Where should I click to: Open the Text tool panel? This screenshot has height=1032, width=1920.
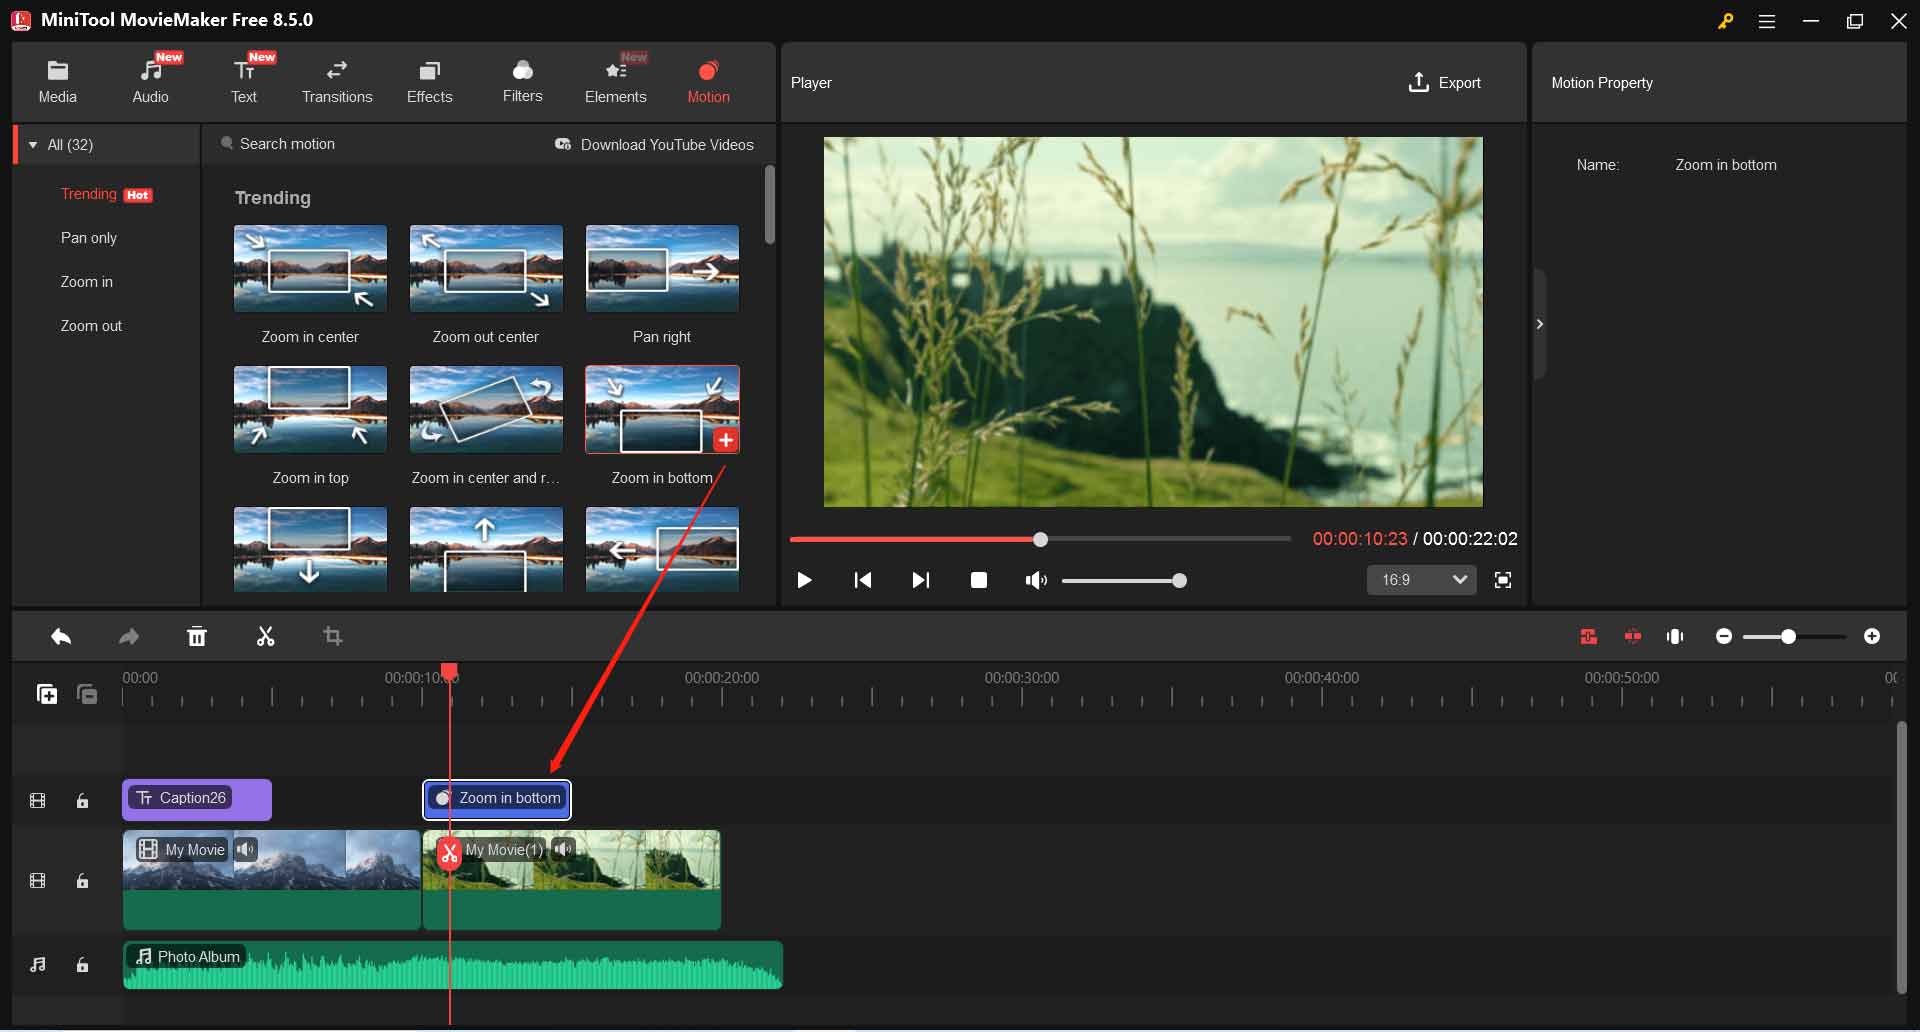click(x=243, y=80)
